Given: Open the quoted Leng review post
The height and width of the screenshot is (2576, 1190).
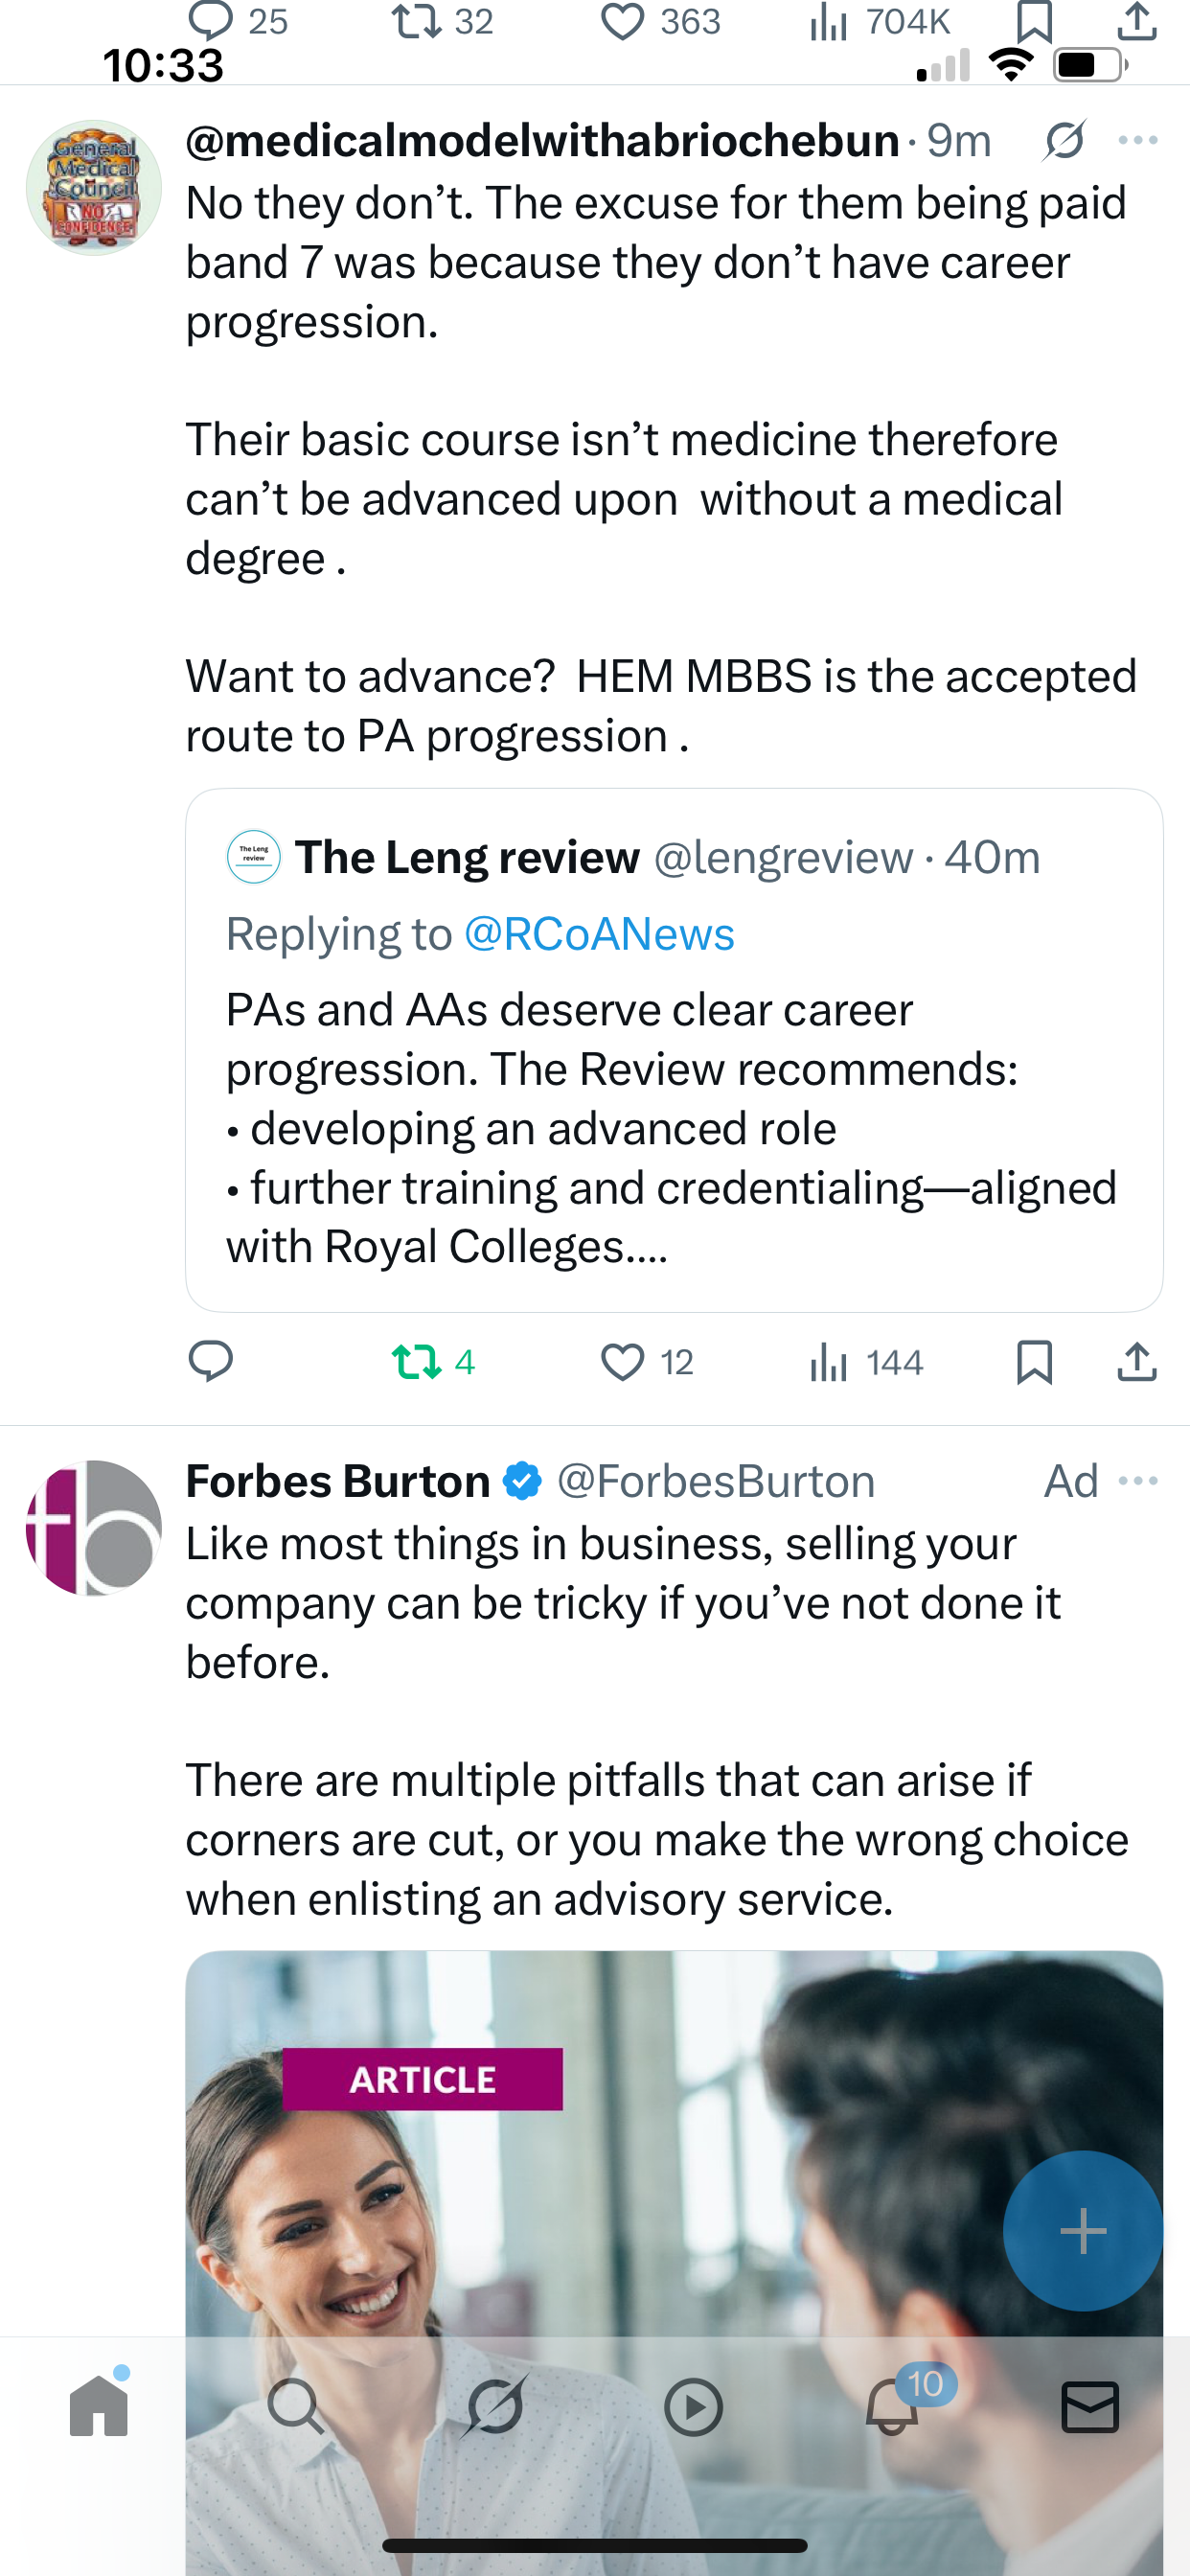Looking at the screenshot, I should click(674, 1050).
